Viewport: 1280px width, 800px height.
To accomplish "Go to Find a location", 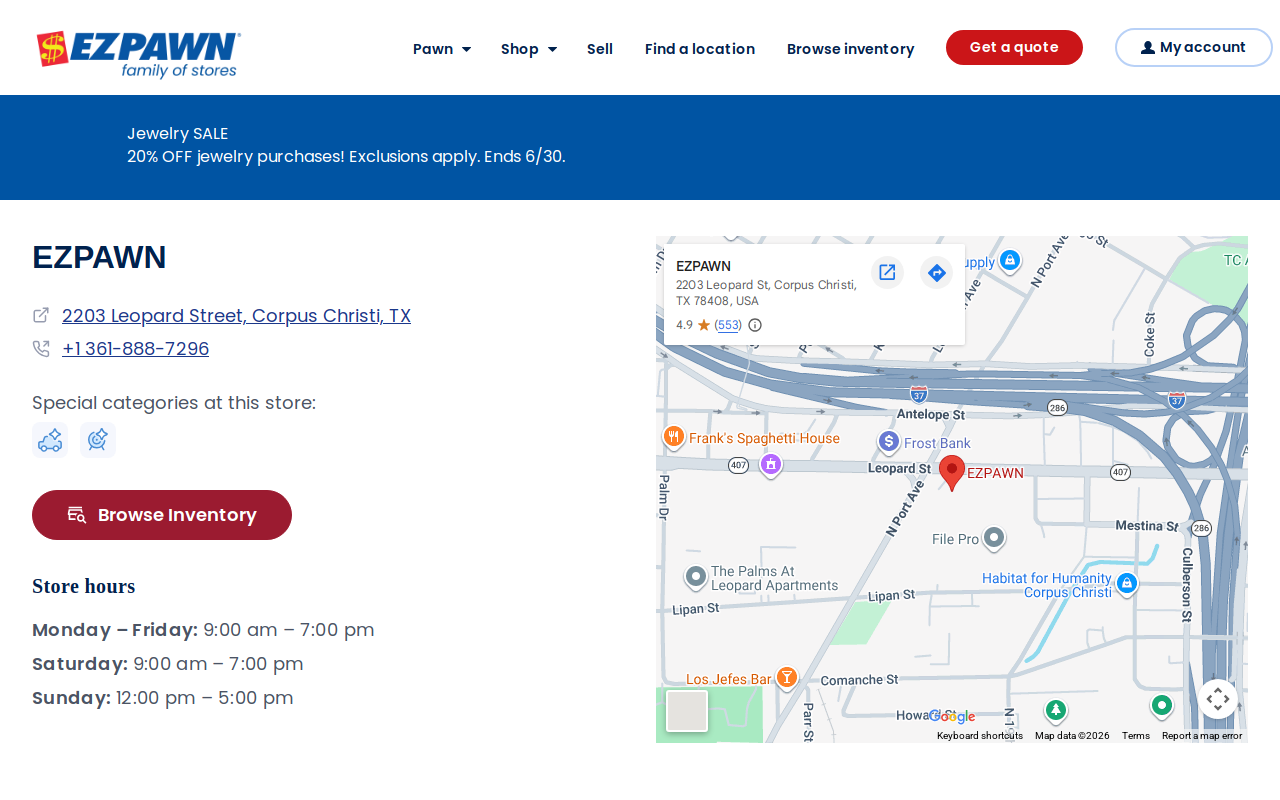I will 700,48.
